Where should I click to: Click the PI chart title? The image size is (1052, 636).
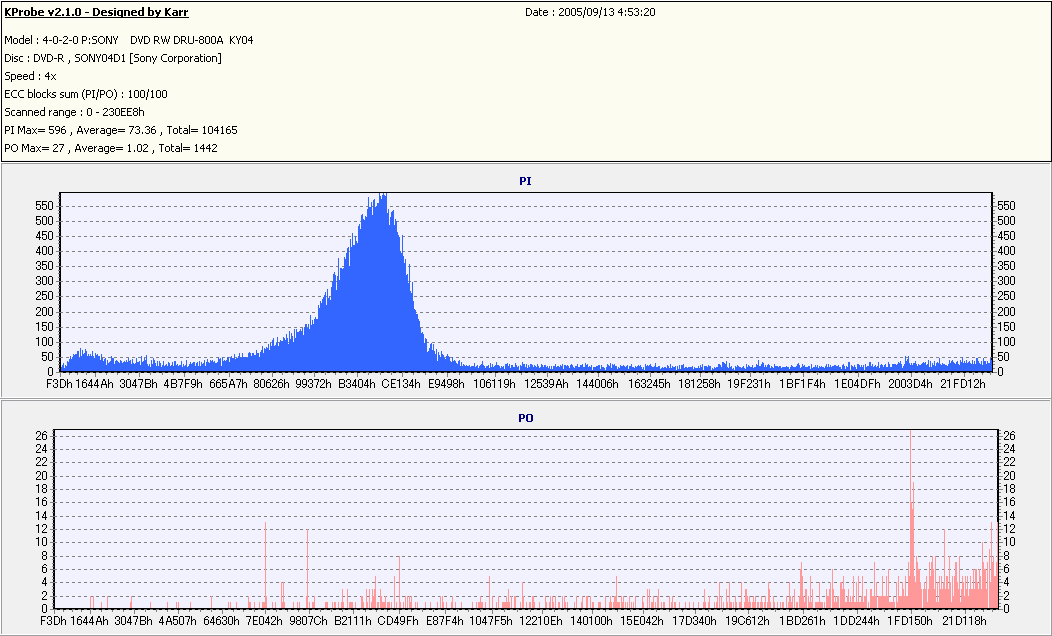[525, 181]
